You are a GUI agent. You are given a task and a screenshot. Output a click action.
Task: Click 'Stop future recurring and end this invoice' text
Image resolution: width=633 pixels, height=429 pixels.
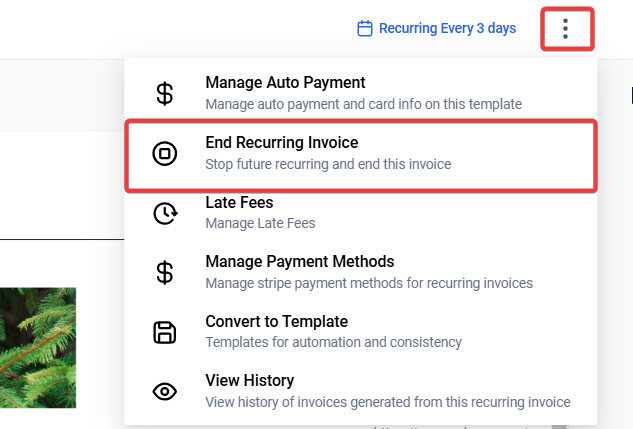(328, 164)
